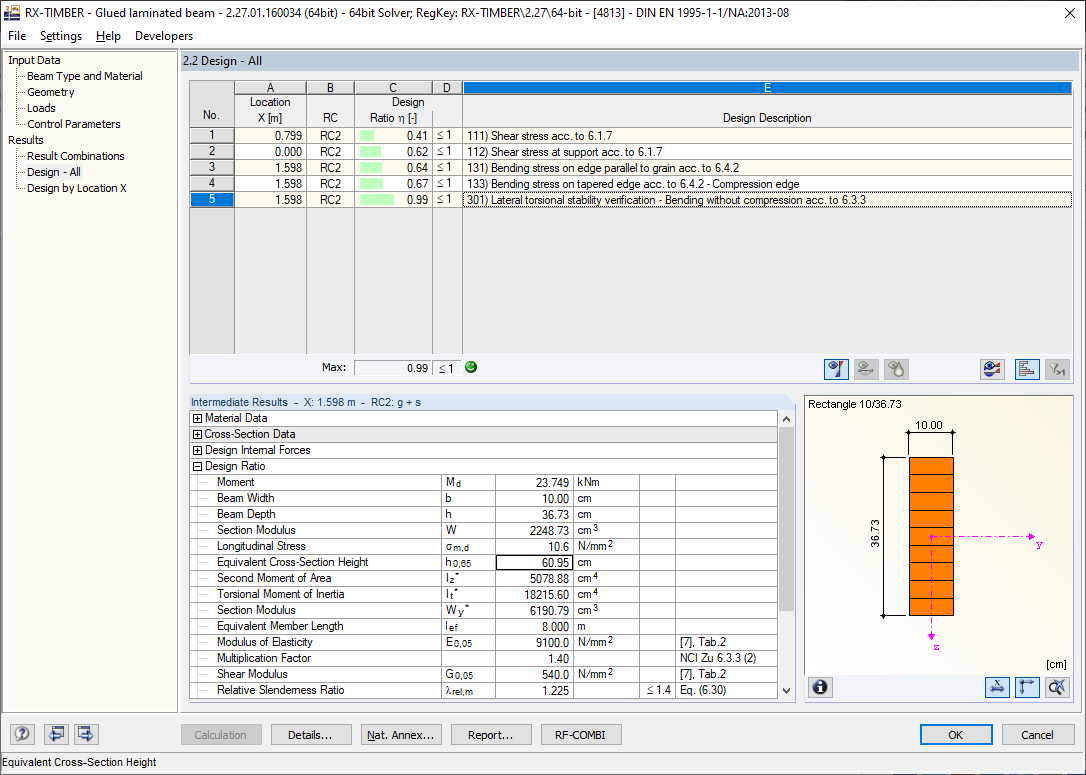
Task: Click the Moment Md value 23.749
Action: [x=534, y=482]
